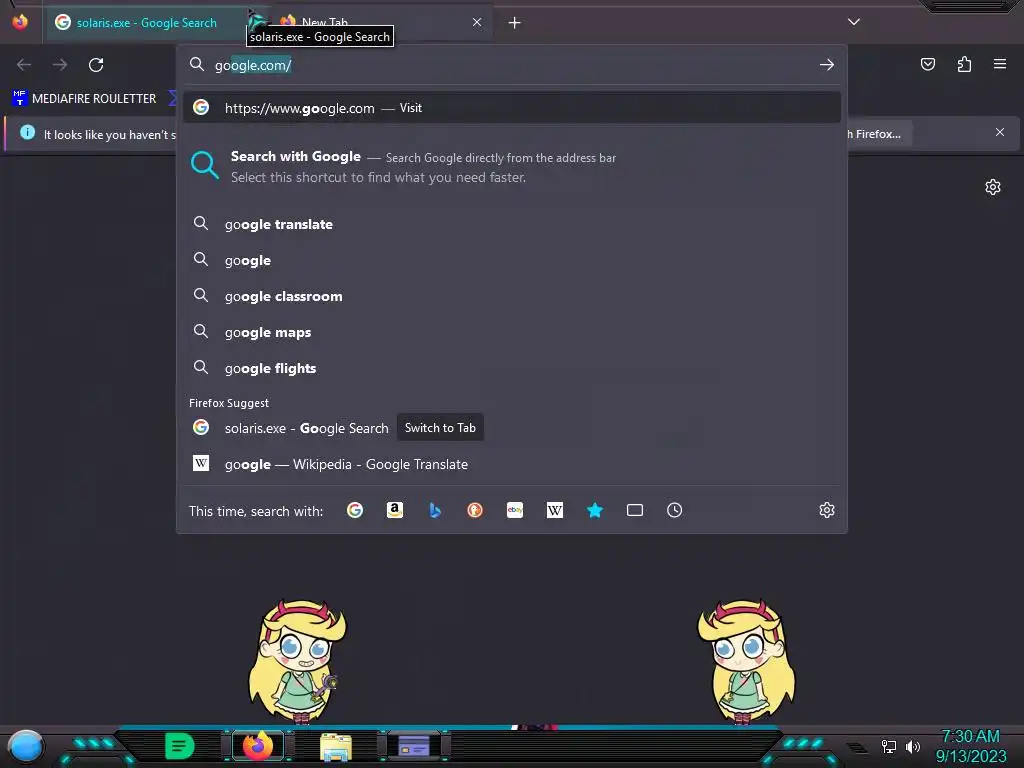Screen dimensions: 1024x768
Task: Search open tabs using the tabs icon
Action: (635, 510)
